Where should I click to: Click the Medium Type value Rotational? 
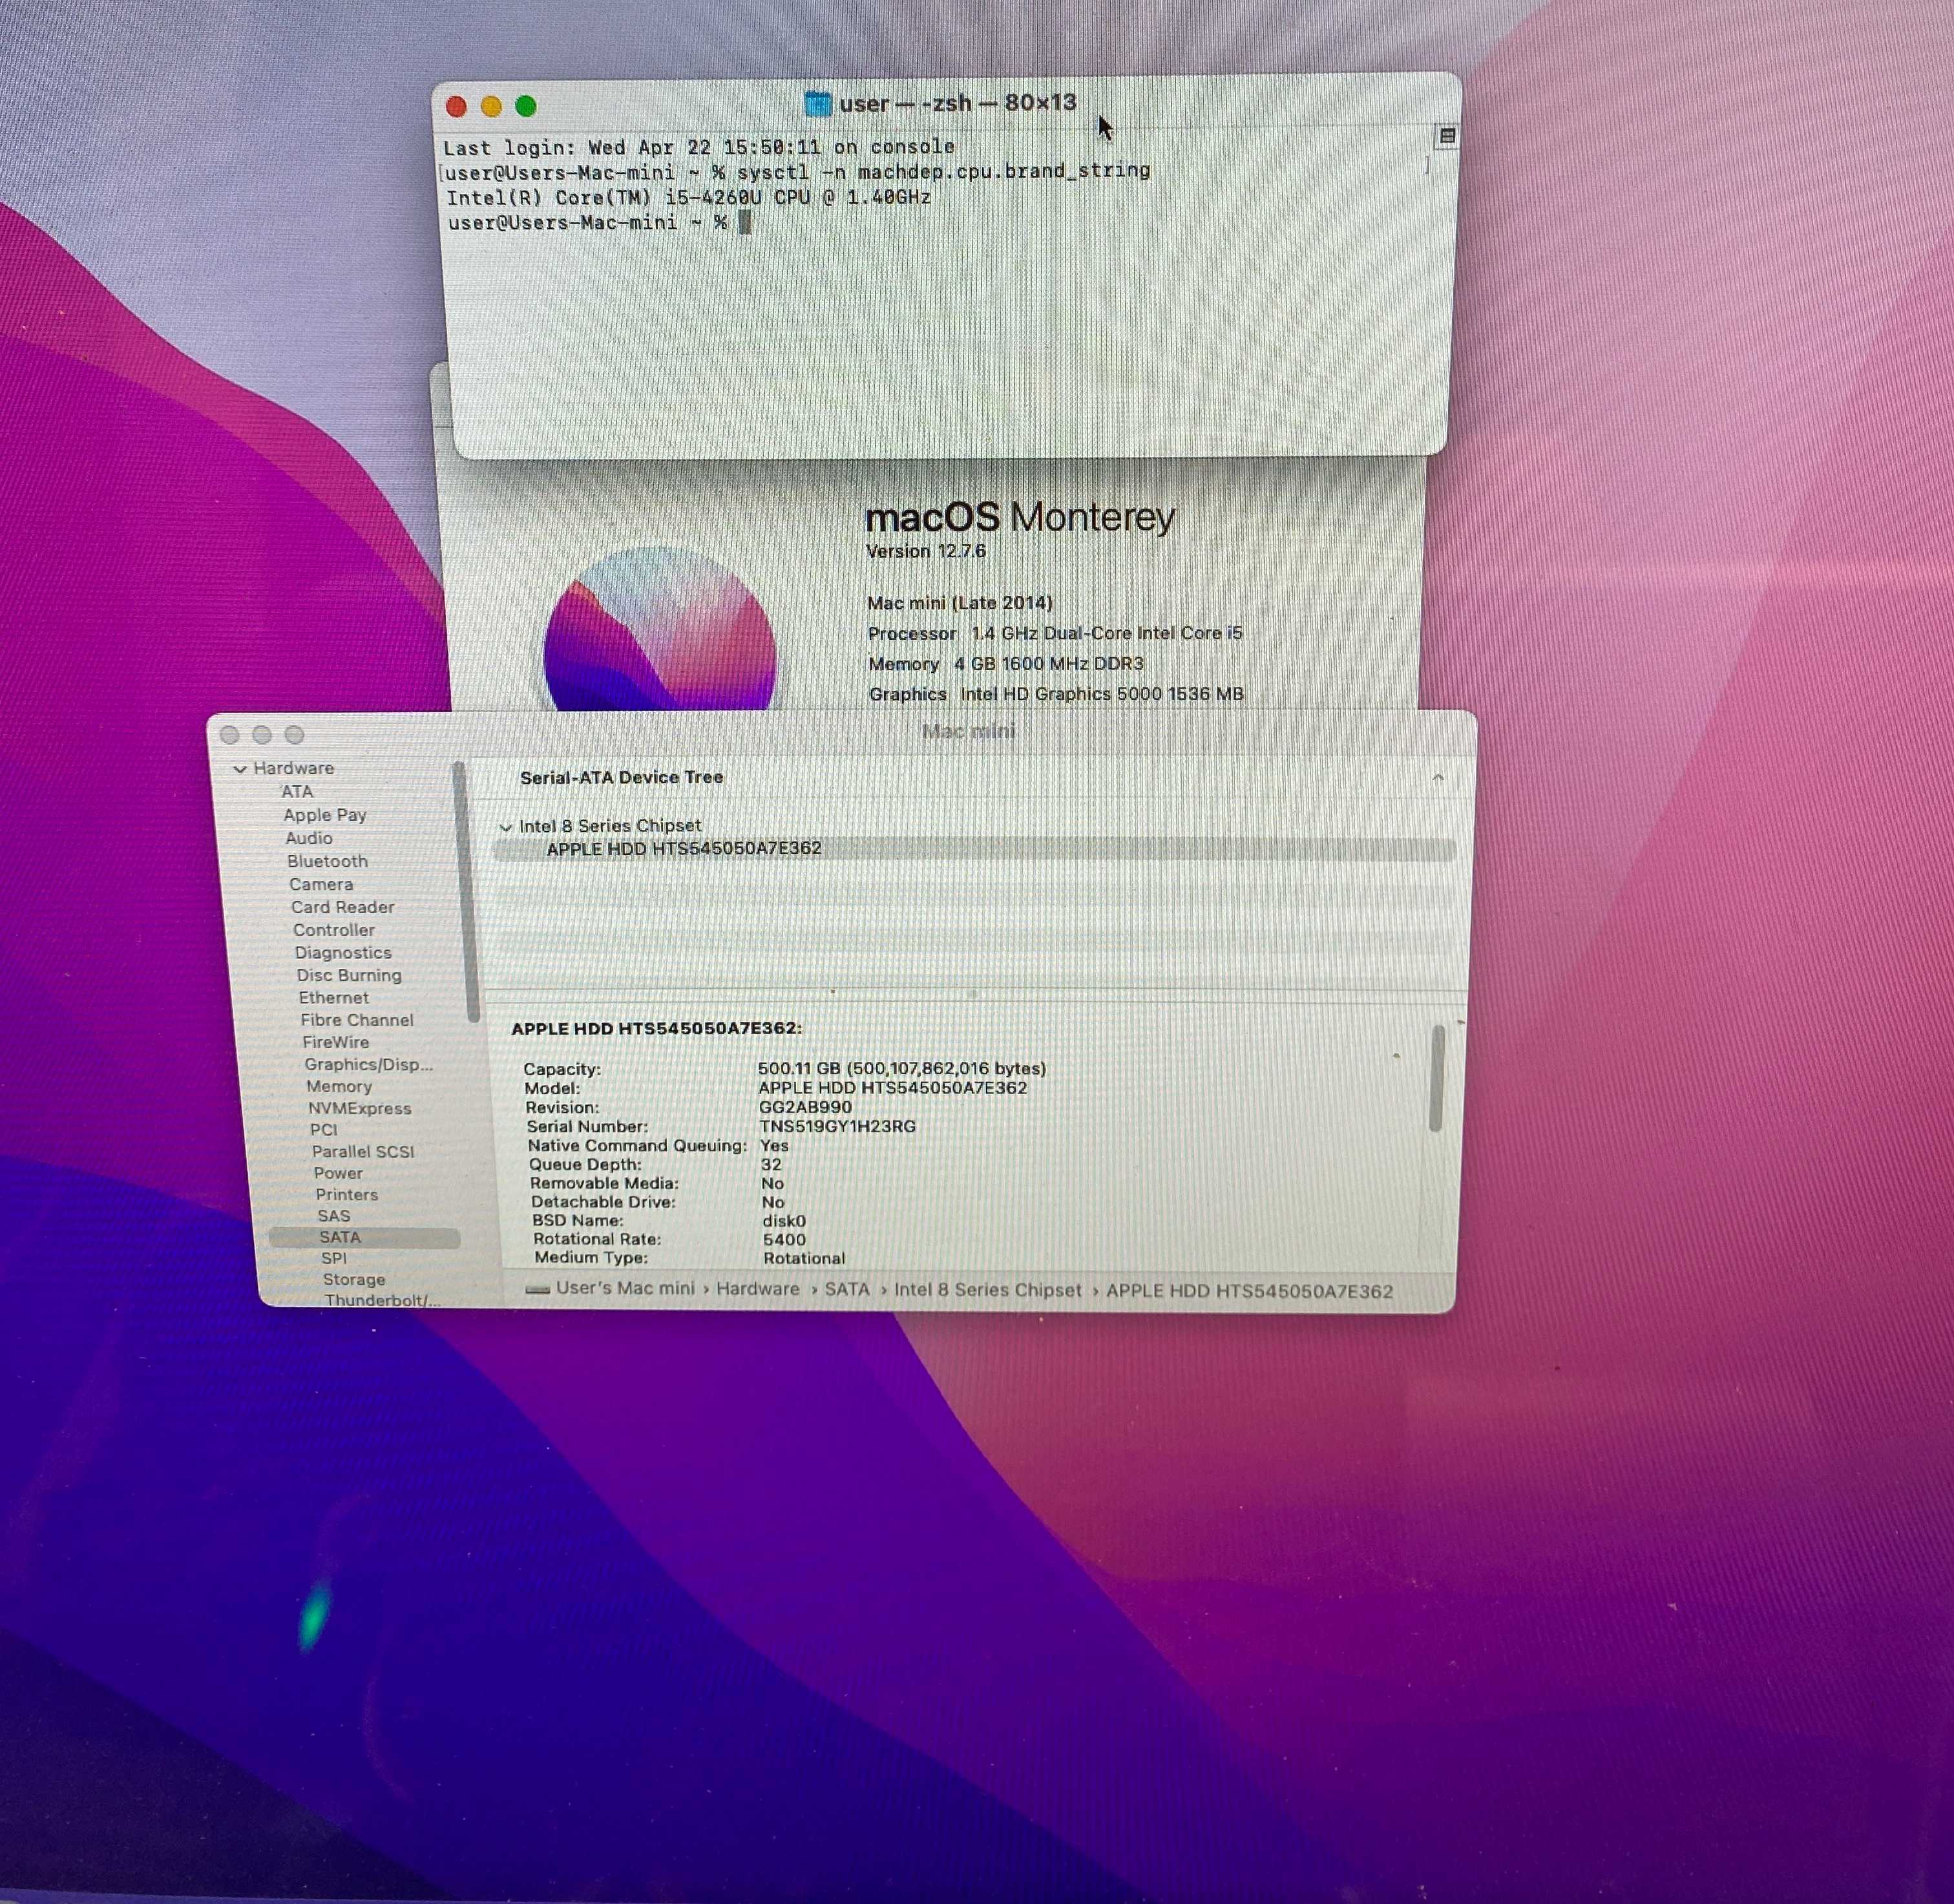click(x=804, y=1259)
